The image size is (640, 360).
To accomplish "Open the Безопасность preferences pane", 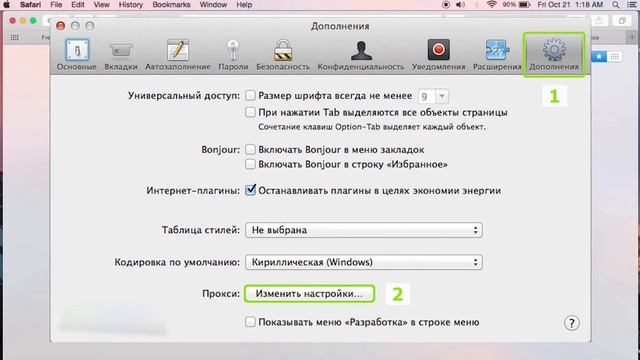I will pos(283,55).
